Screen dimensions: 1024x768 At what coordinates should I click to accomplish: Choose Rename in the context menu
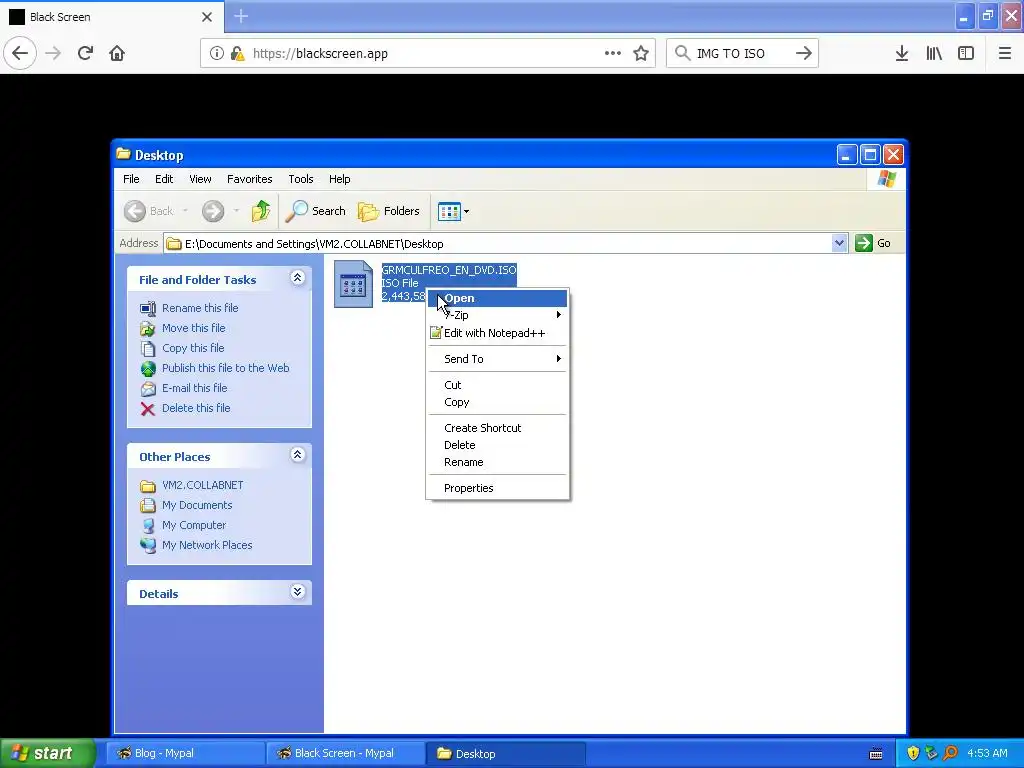point(498,462)
